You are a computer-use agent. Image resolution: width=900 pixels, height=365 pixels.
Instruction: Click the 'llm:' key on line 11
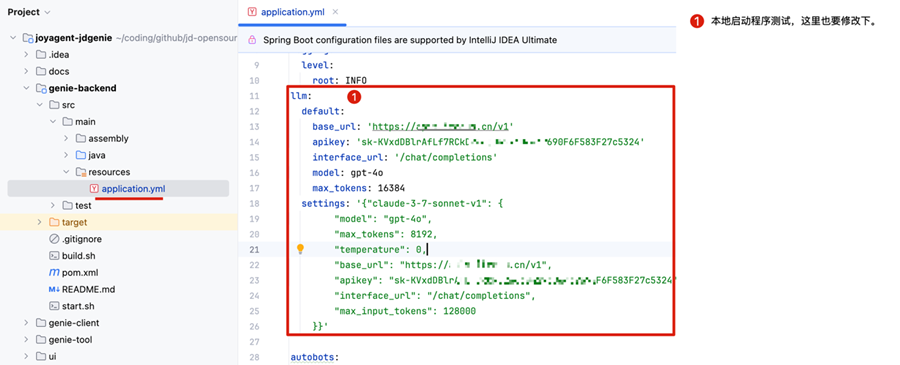pos(300,96)
